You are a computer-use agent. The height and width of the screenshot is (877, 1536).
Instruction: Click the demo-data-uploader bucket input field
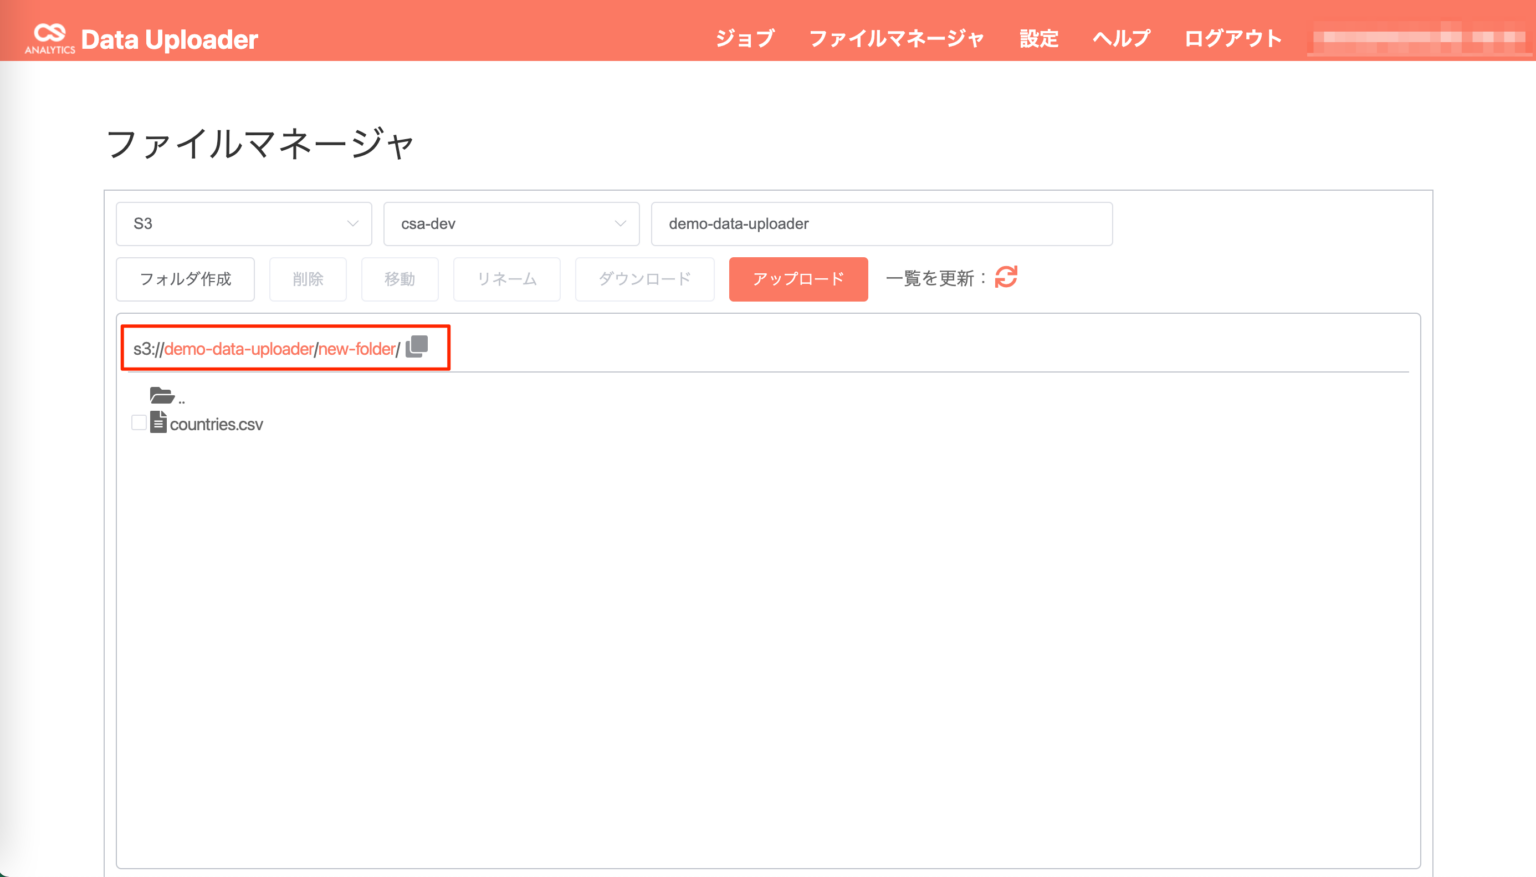coord(881,223)
